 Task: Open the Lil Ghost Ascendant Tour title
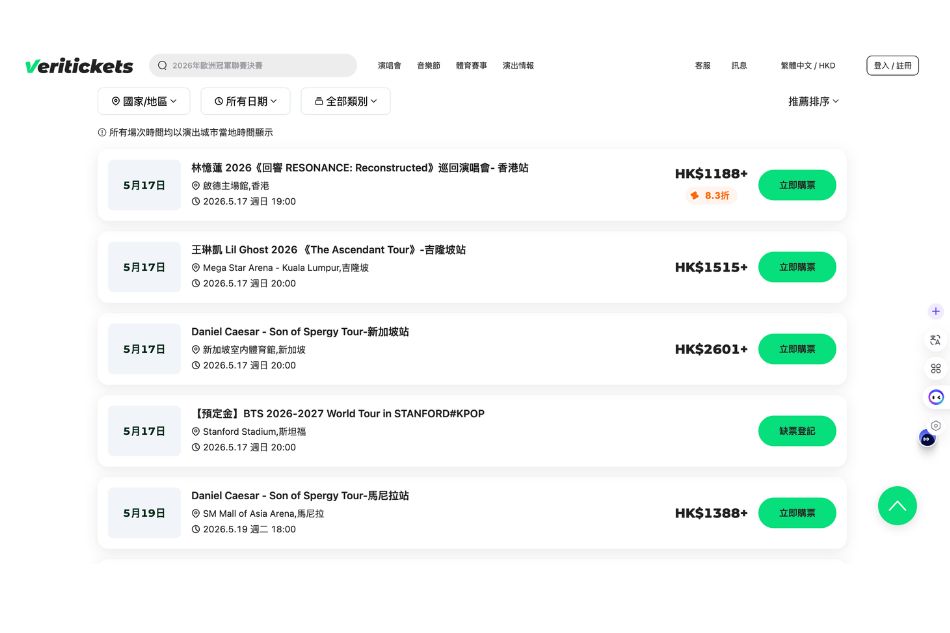[x=328, y=250]
